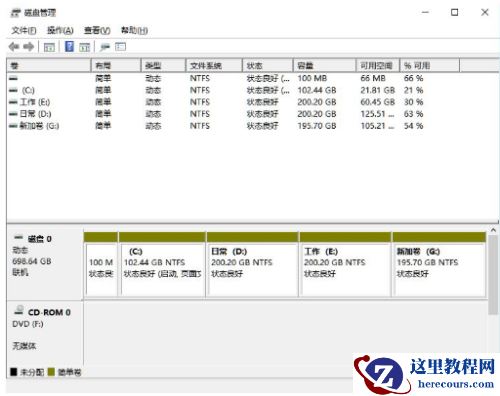Click the Back arrow in the toolbar
Screen dimensions: 500x396
[14, 47]
